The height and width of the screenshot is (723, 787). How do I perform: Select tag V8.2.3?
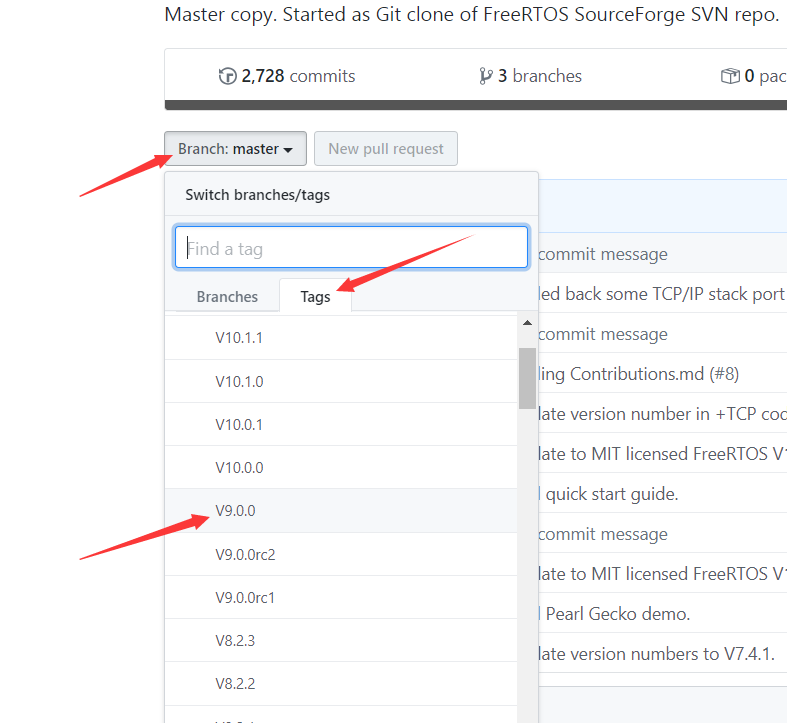click(235, 640)
